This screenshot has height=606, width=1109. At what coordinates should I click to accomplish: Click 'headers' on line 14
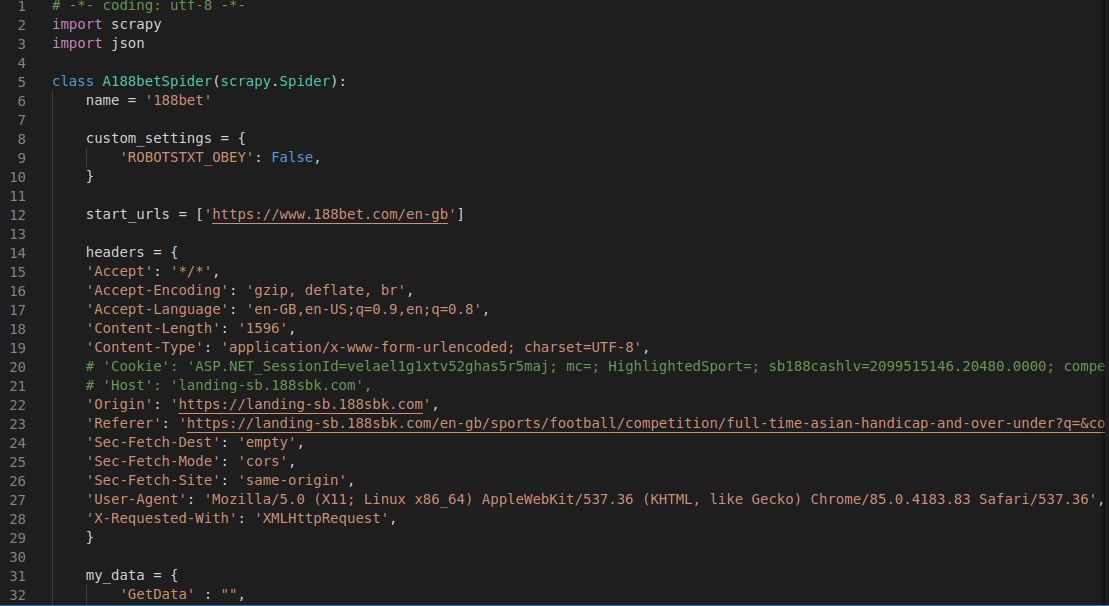[x=115, y=252]
